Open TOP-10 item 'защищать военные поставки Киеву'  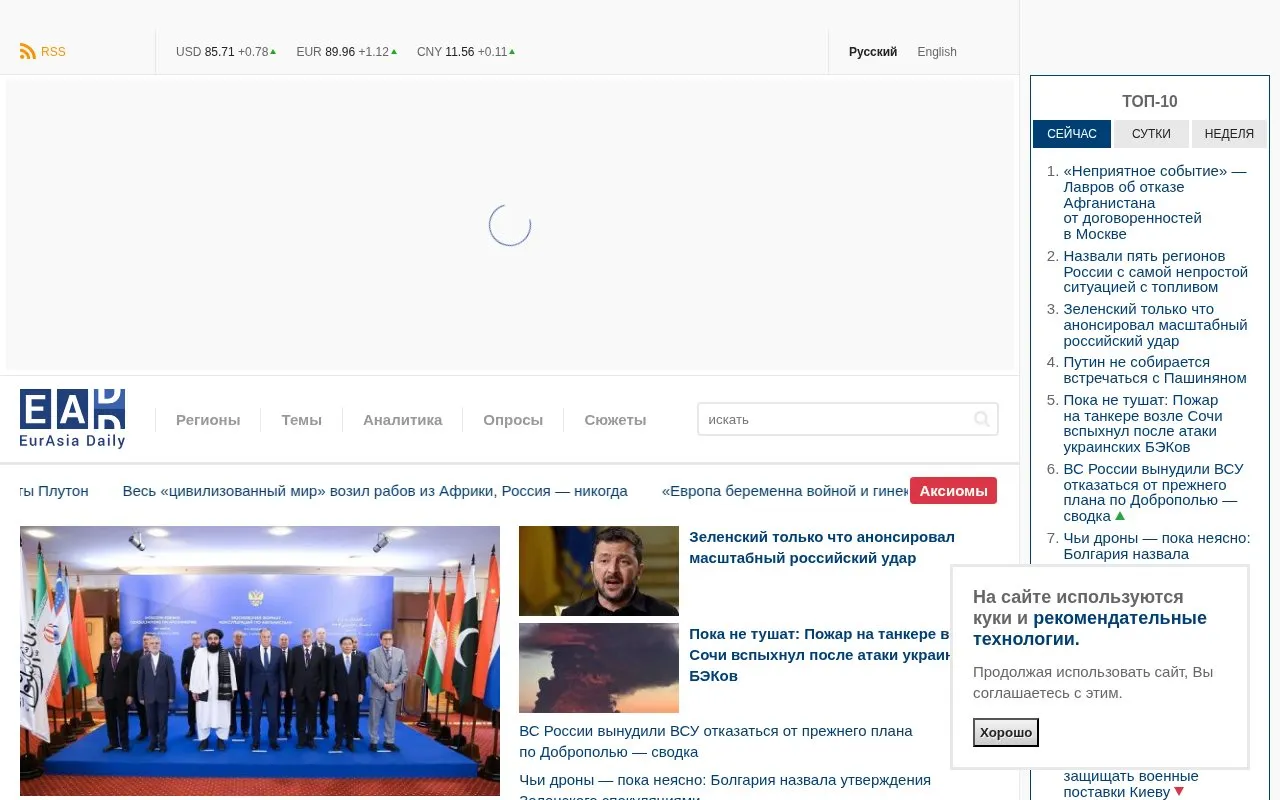(1130, 784)
